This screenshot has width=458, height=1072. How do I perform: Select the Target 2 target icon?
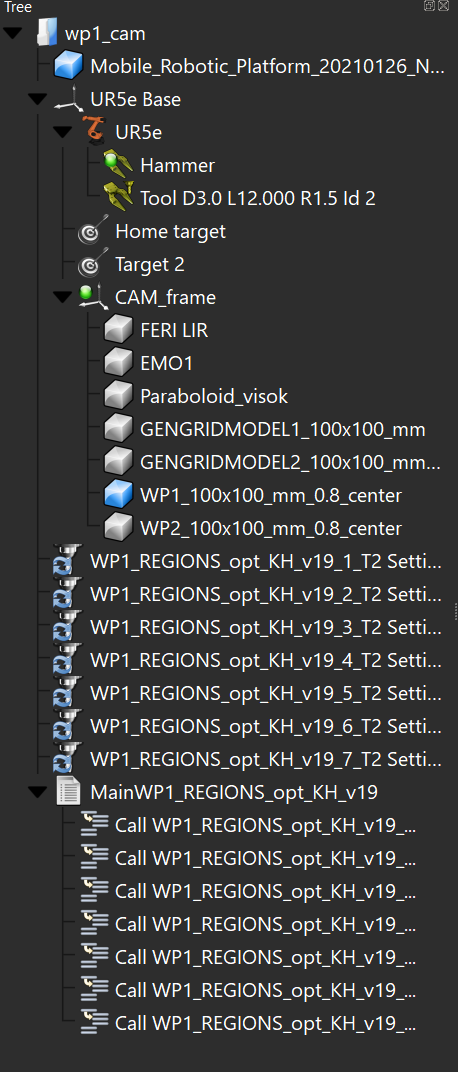[x=94, y=263]
